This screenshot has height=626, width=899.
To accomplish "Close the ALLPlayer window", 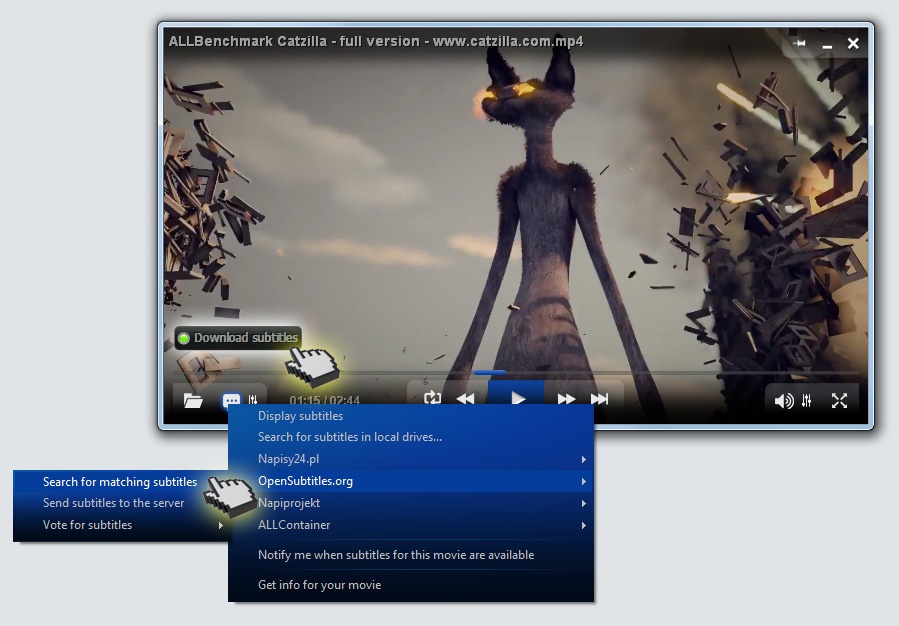I will (x=853, y=44).
